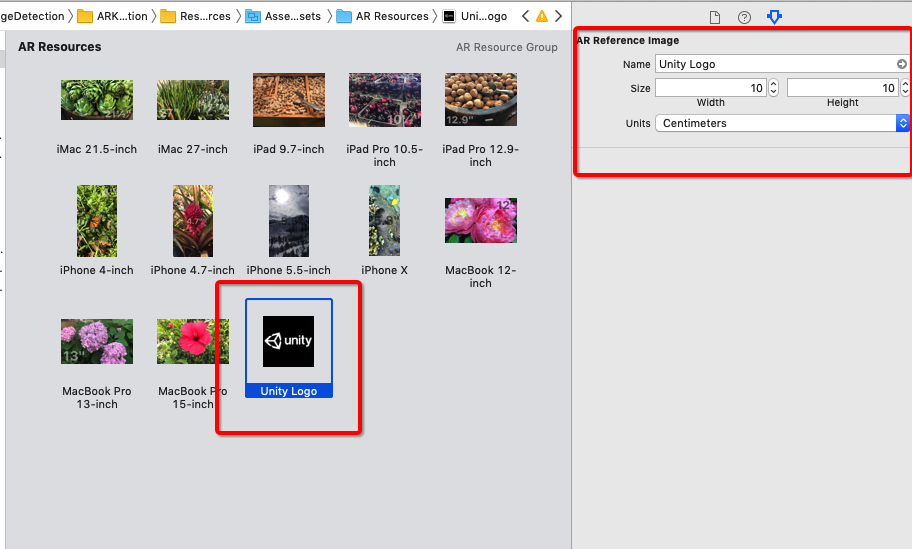Open the Units dropdown showing Centimeters
Viewport: 912px width, 549px height.
point(782,123)
